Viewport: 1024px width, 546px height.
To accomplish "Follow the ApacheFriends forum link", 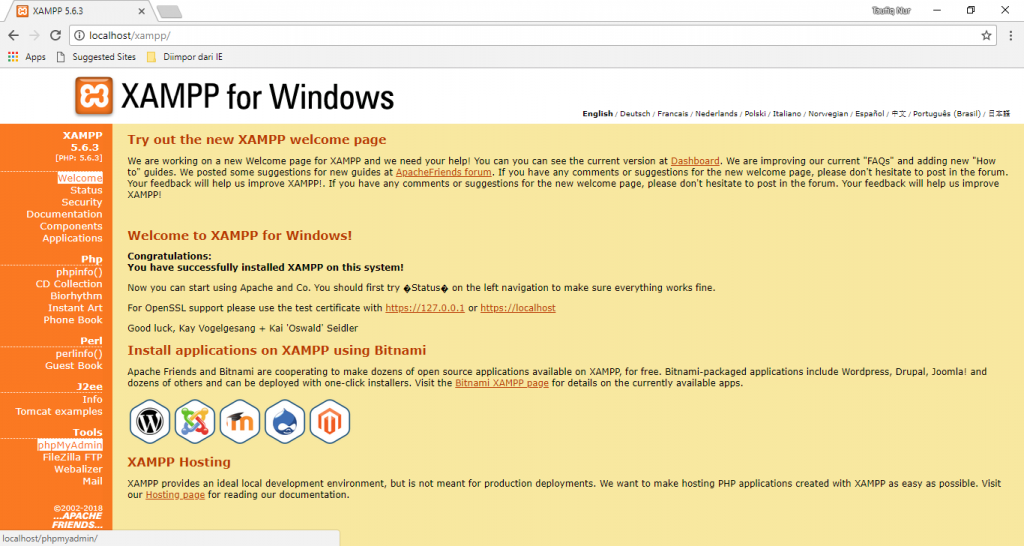I will click(x=443, y=172).
